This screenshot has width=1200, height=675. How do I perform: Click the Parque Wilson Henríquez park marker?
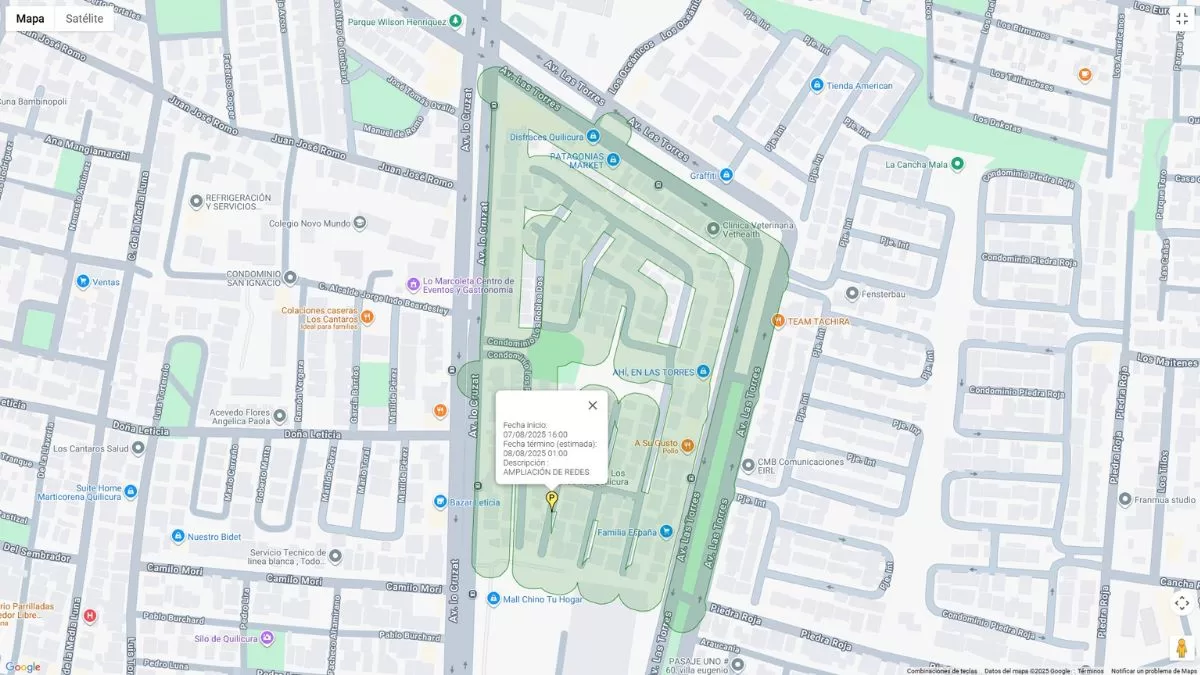[456, 21]
